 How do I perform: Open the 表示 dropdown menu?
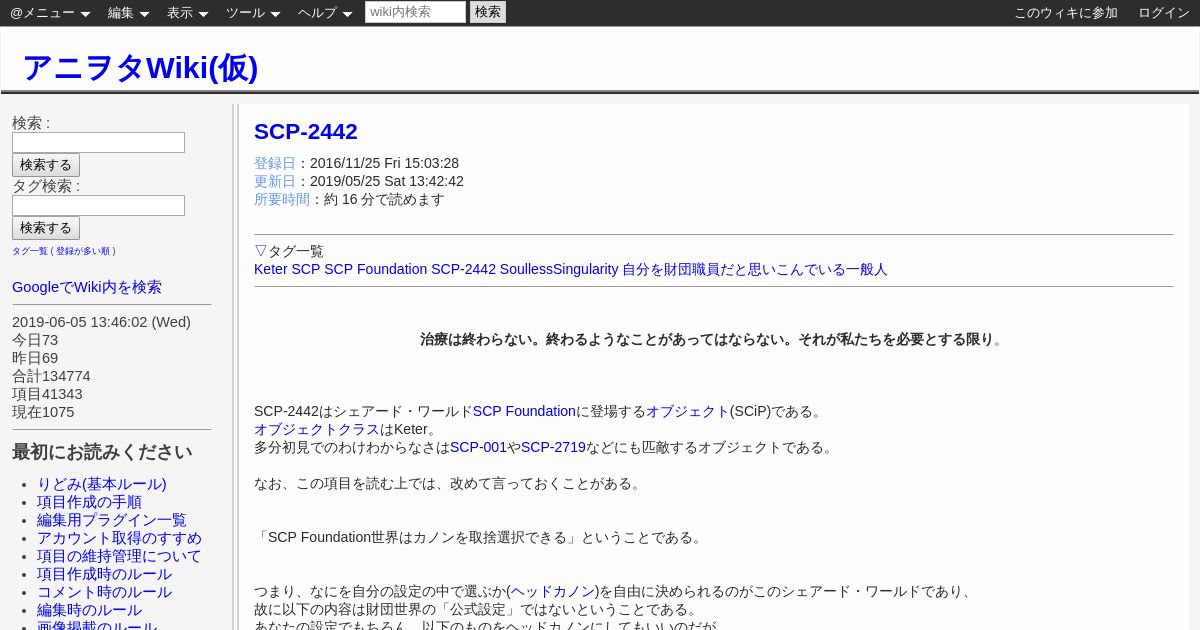tap(187, 13)
